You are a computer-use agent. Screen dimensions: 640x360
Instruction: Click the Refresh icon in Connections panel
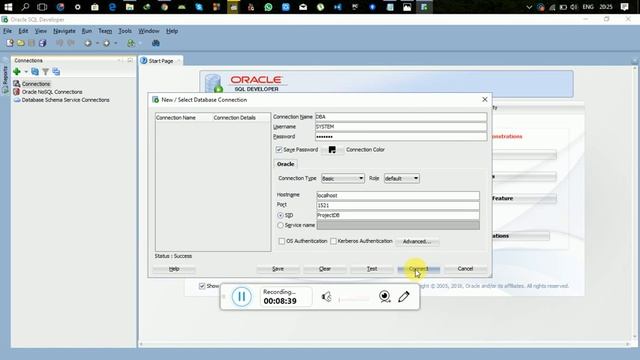coord(35,72)
